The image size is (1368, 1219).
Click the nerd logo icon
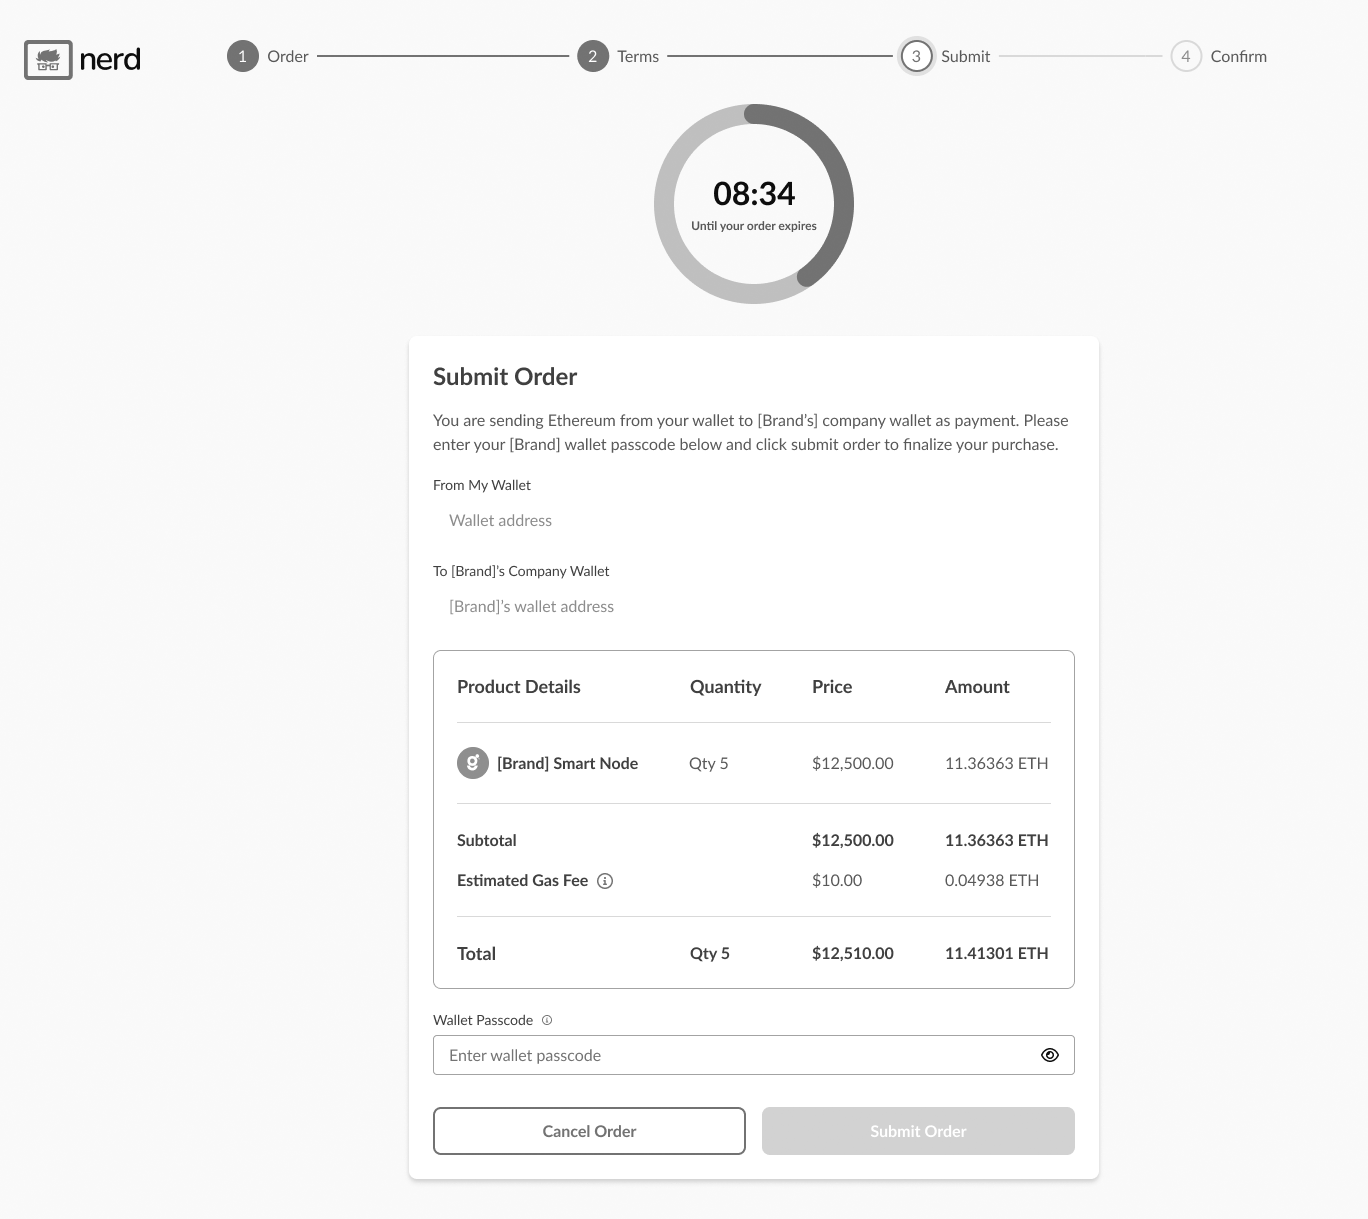coord(48,60)
